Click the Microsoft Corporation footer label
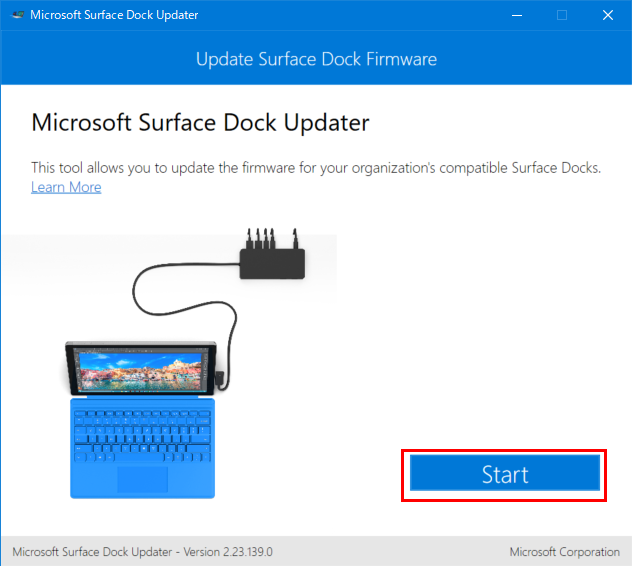The height and width of the screenshot is (566, 632). [x=564, y=551]
